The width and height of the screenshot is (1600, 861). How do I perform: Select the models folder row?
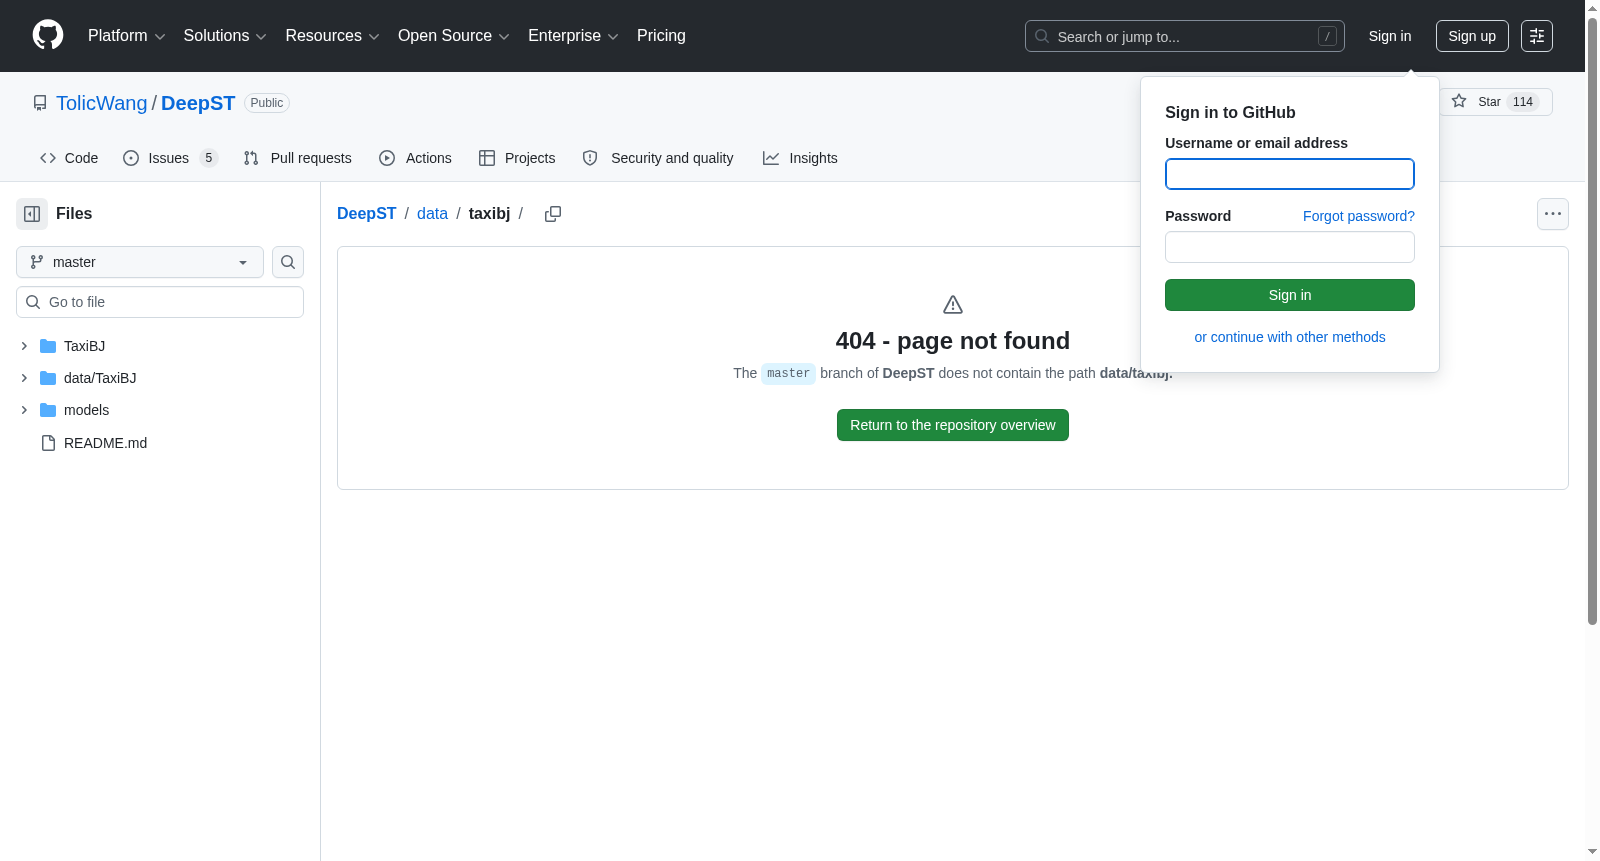coord(160,410)
